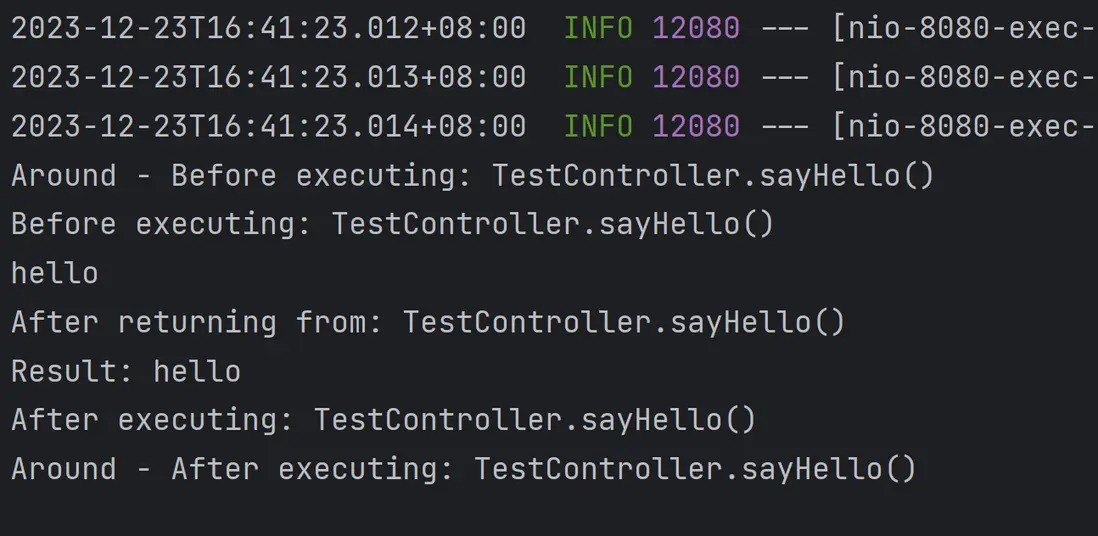Image resolution: width=1098 pixels, height=536 pixels.
Task: Click the timestamp ending in 23.013
Action: tap(268, 77)
